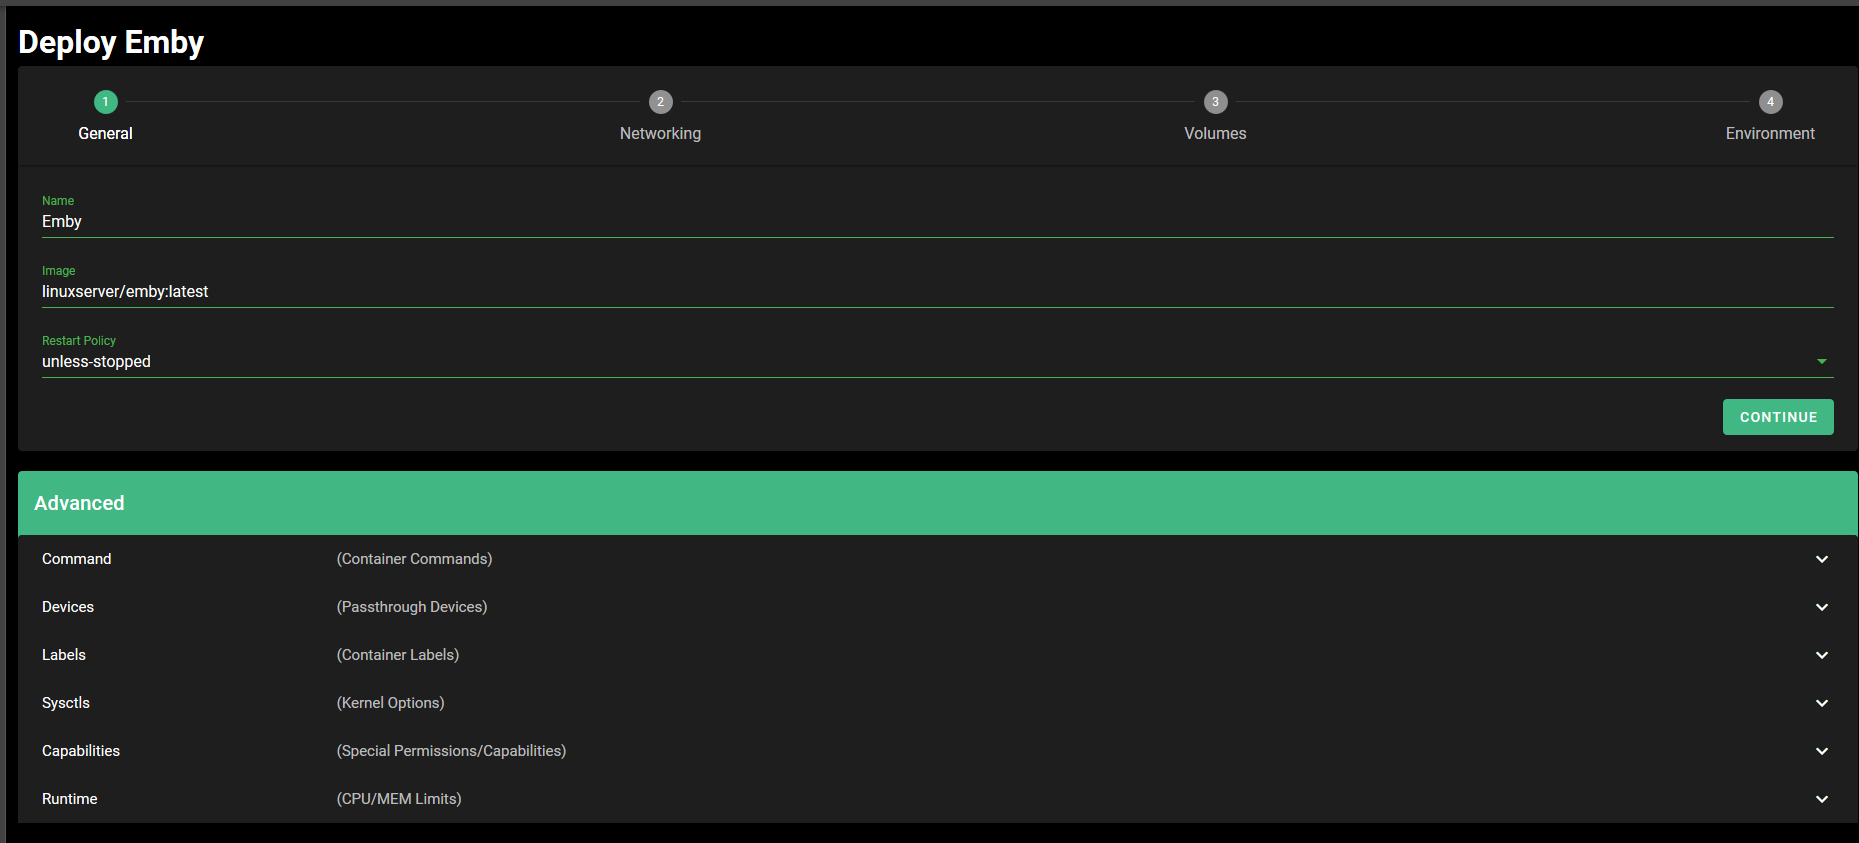
Task: Open the Environment step label
Action: (1770, 133)
